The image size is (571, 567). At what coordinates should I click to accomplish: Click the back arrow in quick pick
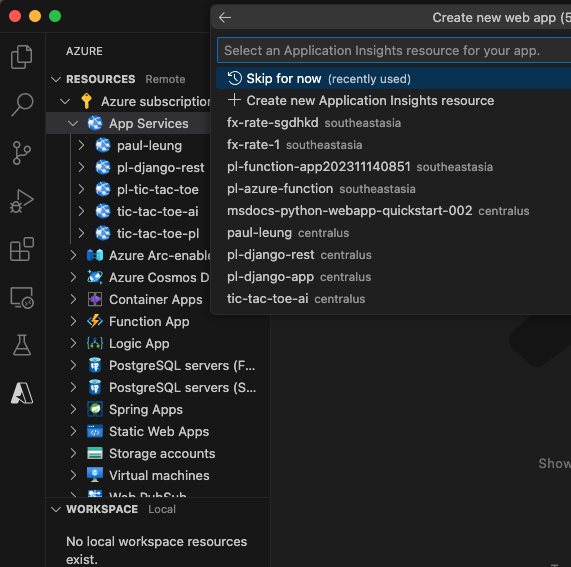pos(225,17)
